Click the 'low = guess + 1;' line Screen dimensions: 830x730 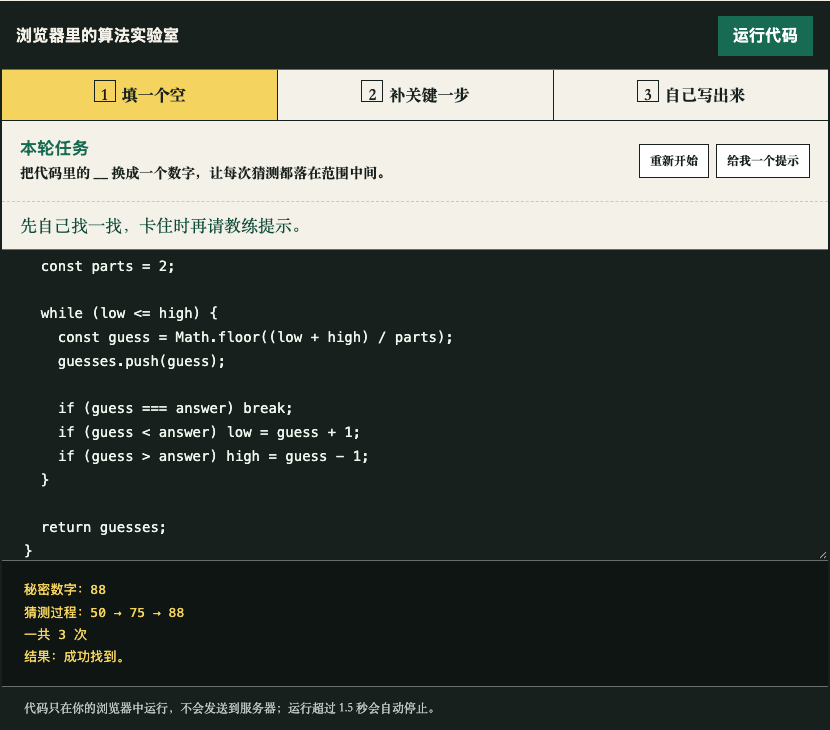tap(209, 432)
